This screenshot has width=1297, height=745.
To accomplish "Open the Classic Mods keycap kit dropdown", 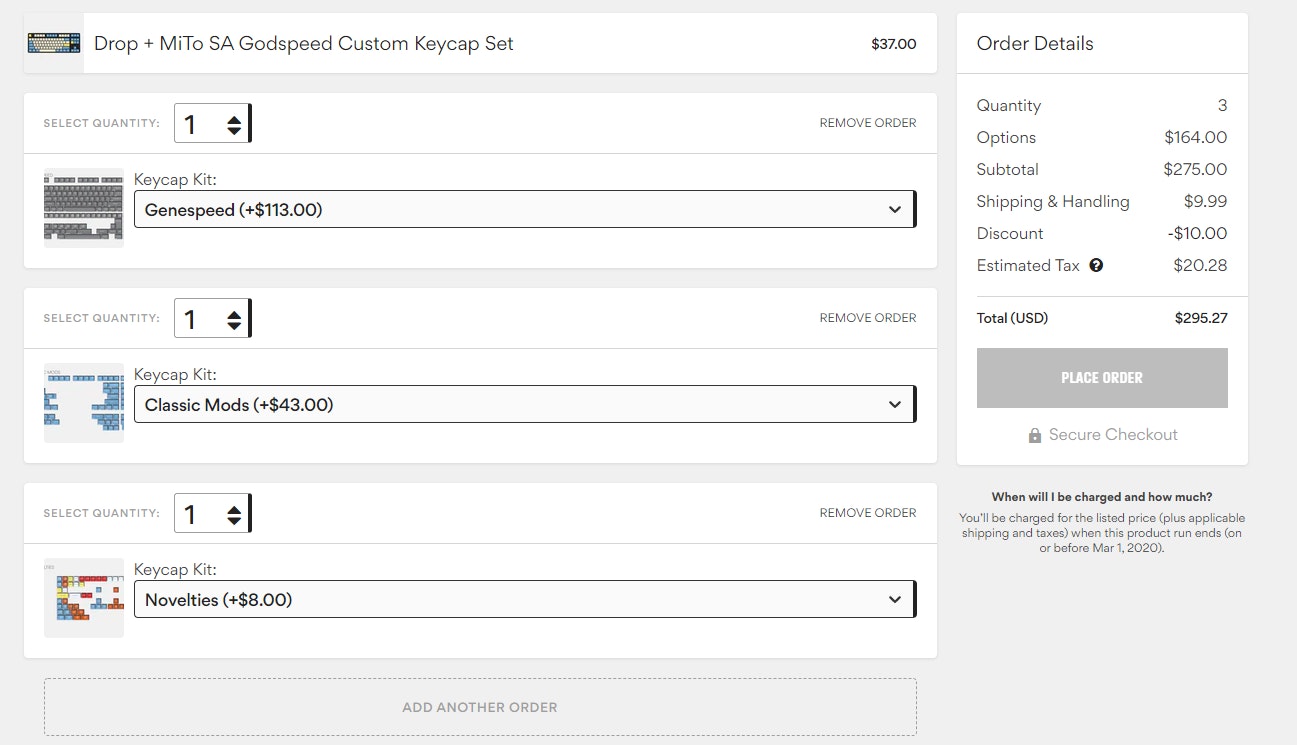I will (524, 405).
